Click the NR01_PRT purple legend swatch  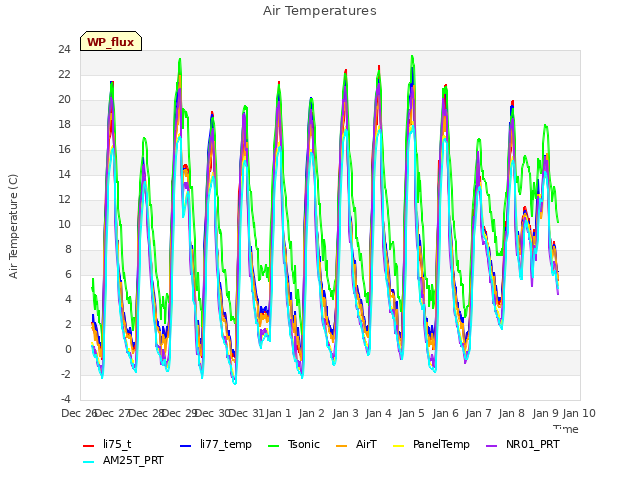tap(492, 446)
